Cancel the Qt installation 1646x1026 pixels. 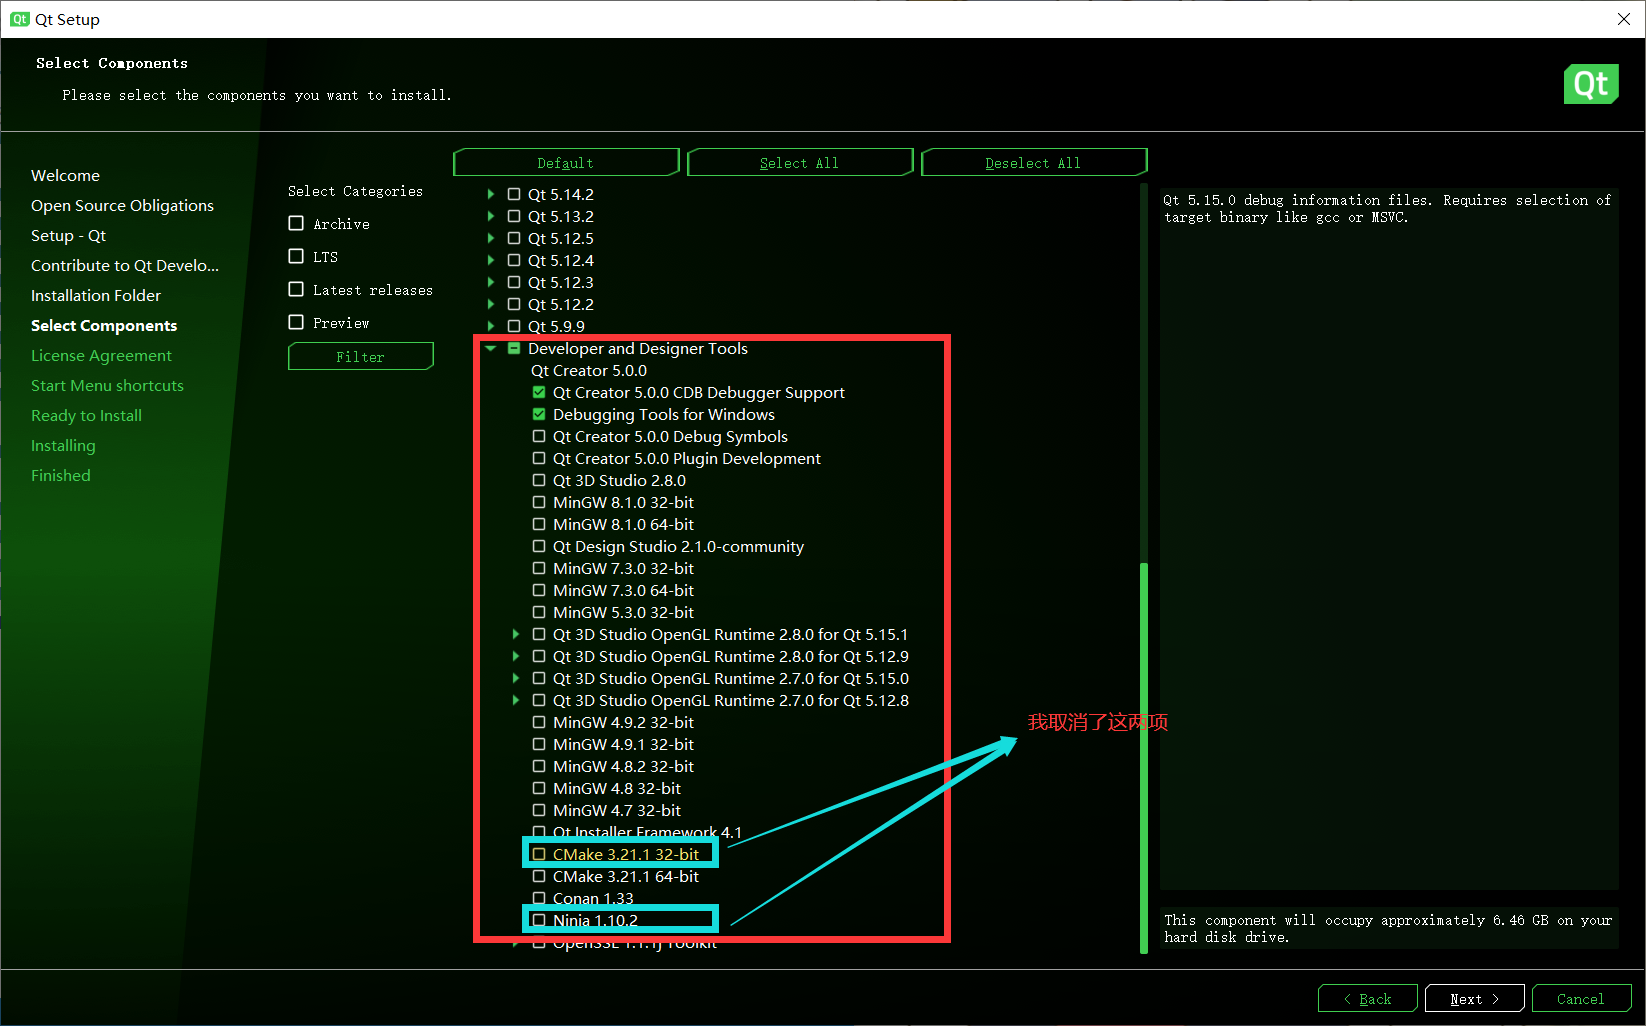pyautogui.click(x=1581, y=998)
